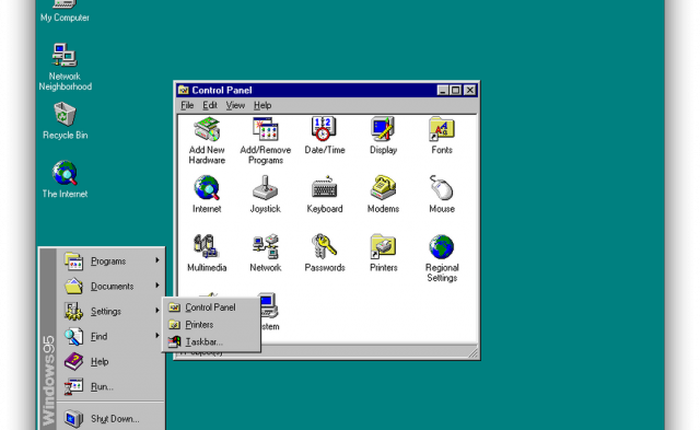Open the Mouse settings icon
This screenshot has height=430, width=700.
click(441, 189)
